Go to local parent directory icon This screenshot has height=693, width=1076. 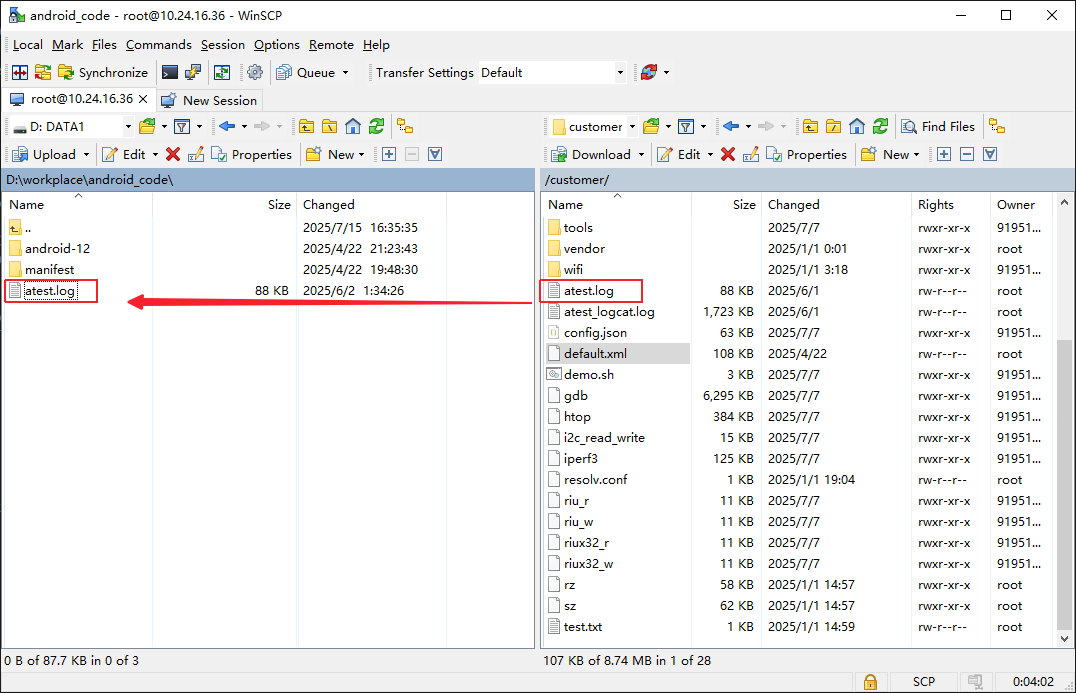click(x=306, y=126)
